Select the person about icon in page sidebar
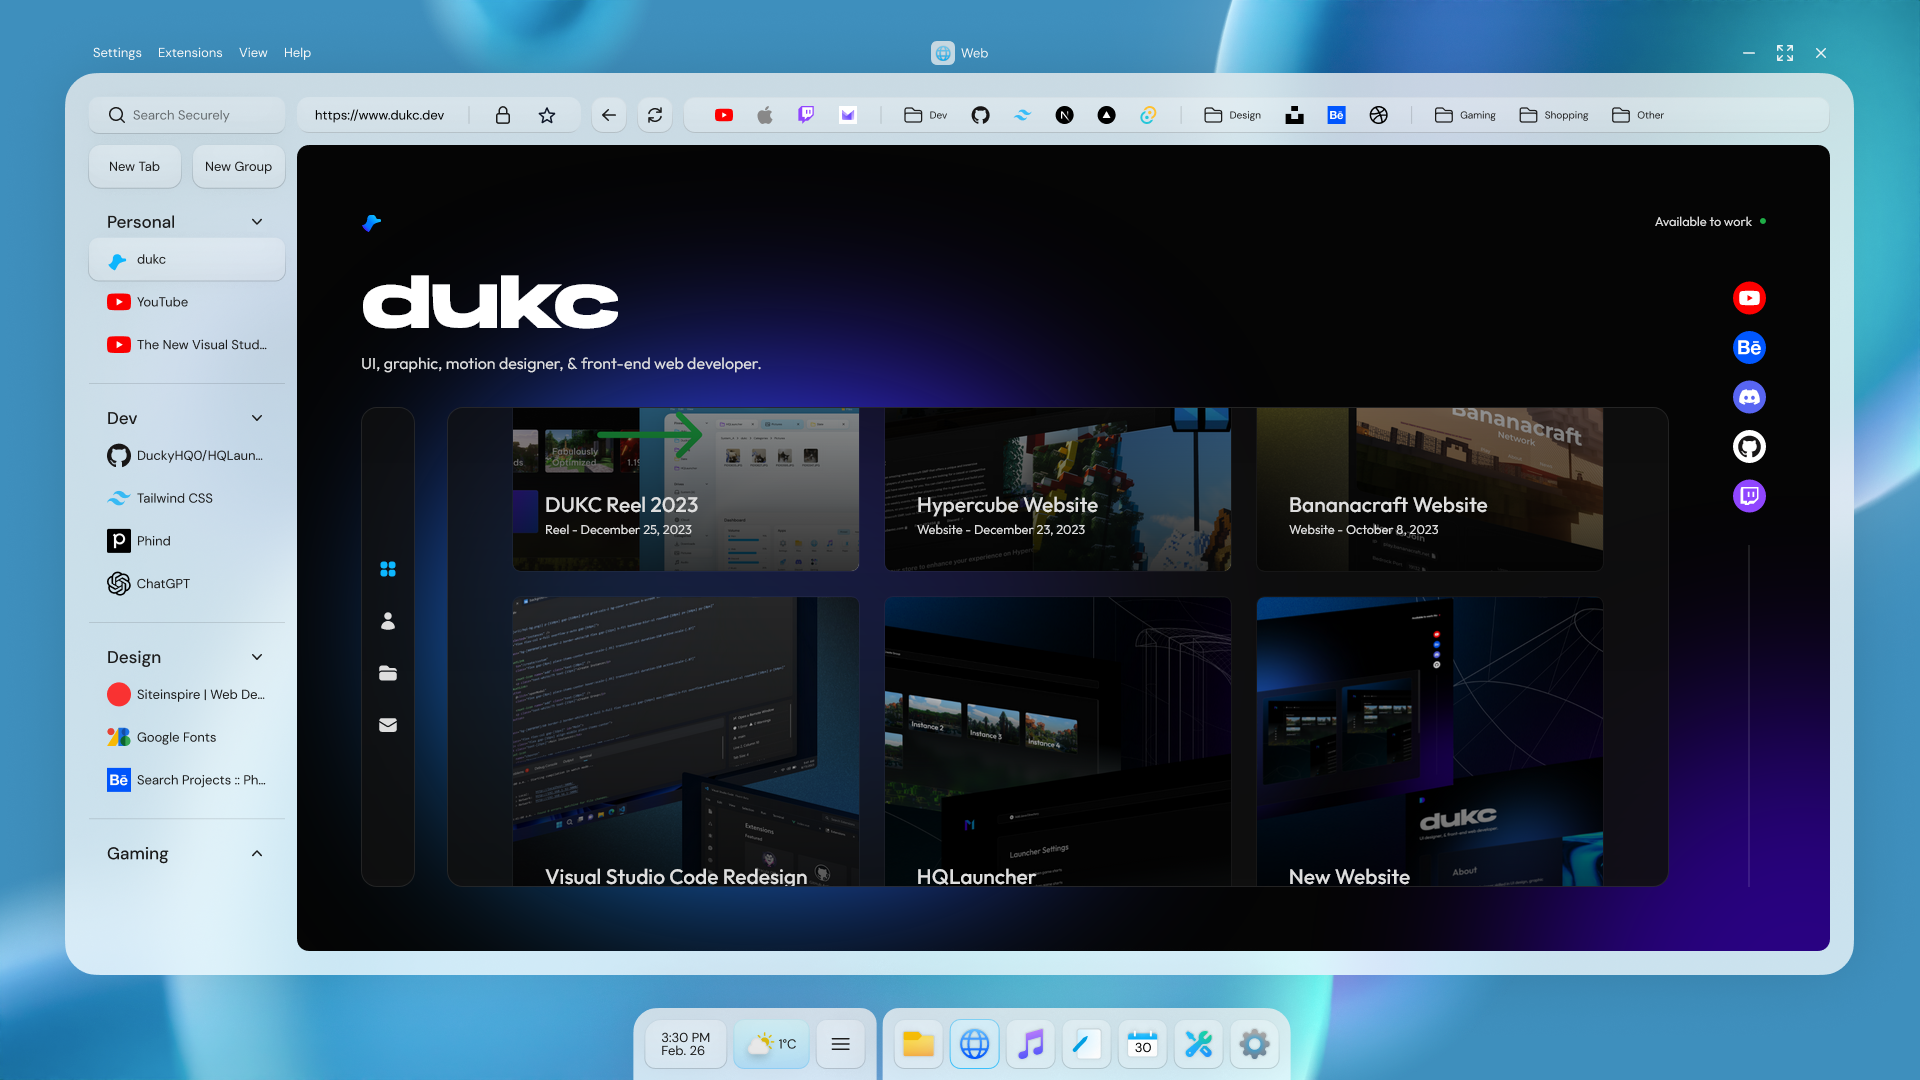This screenshot has width=1920, height=1080. [x=388, y=621]
